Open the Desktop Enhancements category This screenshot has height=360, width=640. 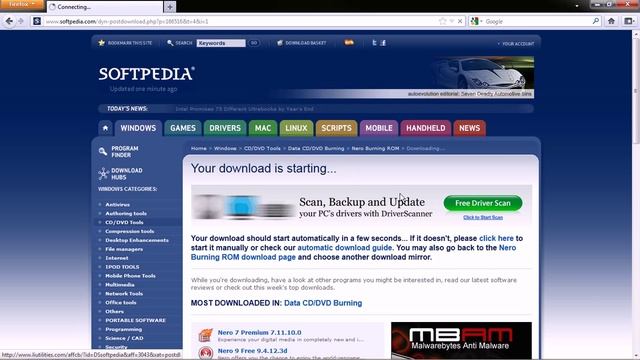click(x=137, y=240)
